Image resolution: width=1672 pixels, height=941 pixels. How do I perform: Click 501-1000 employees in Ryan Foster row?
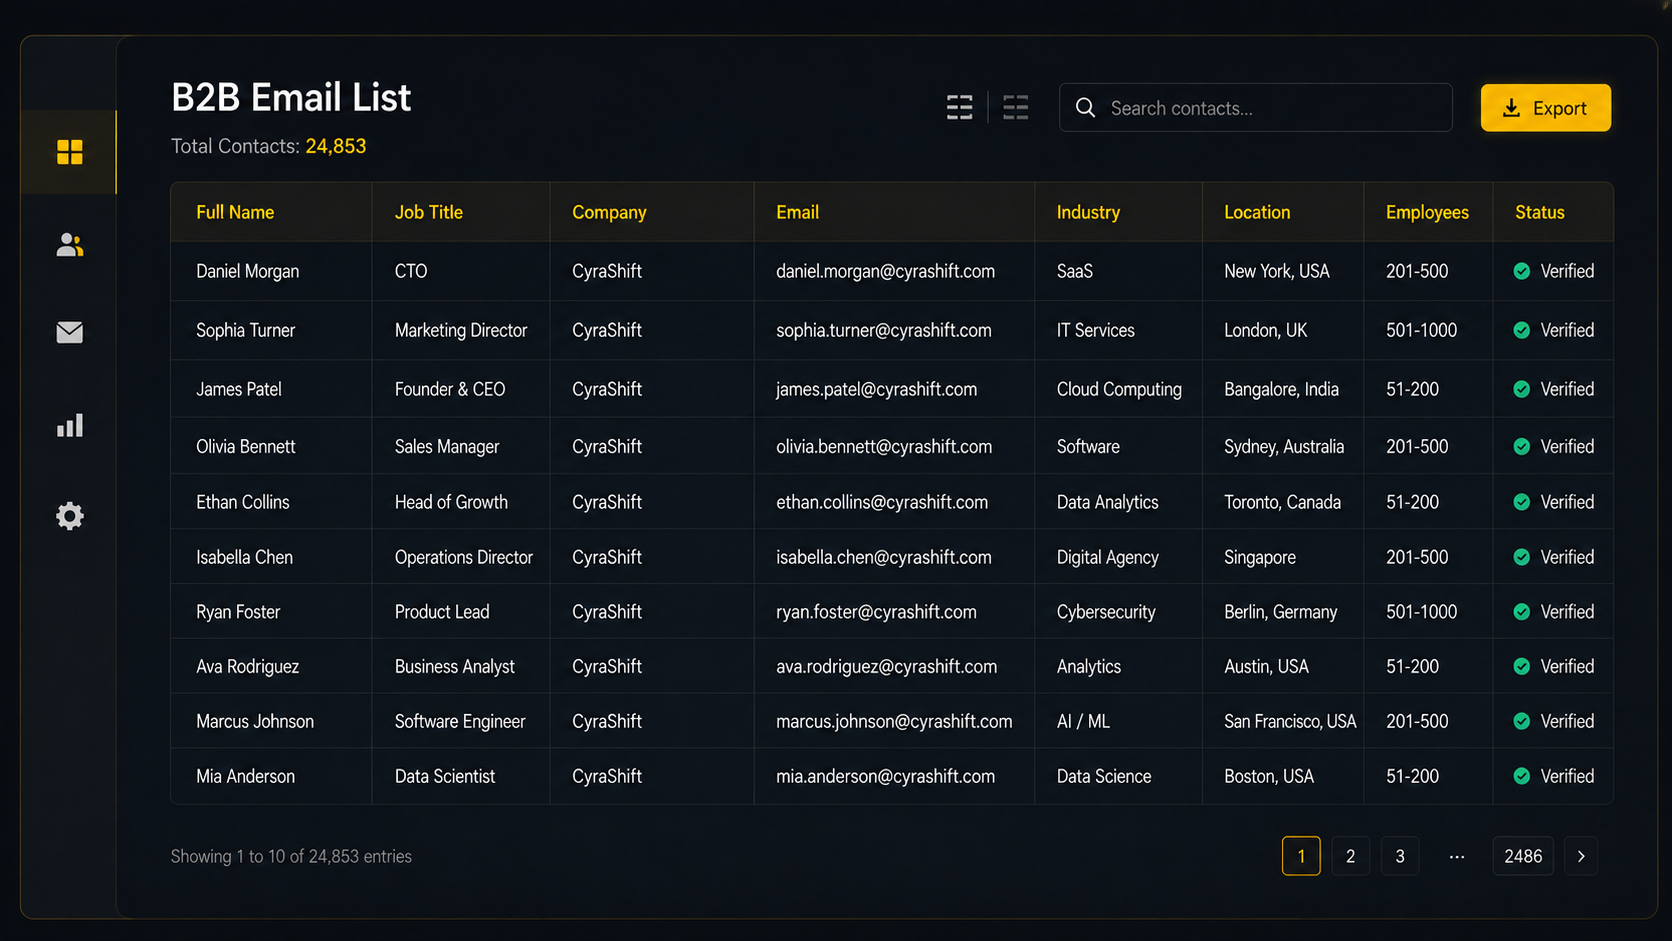1421,611
